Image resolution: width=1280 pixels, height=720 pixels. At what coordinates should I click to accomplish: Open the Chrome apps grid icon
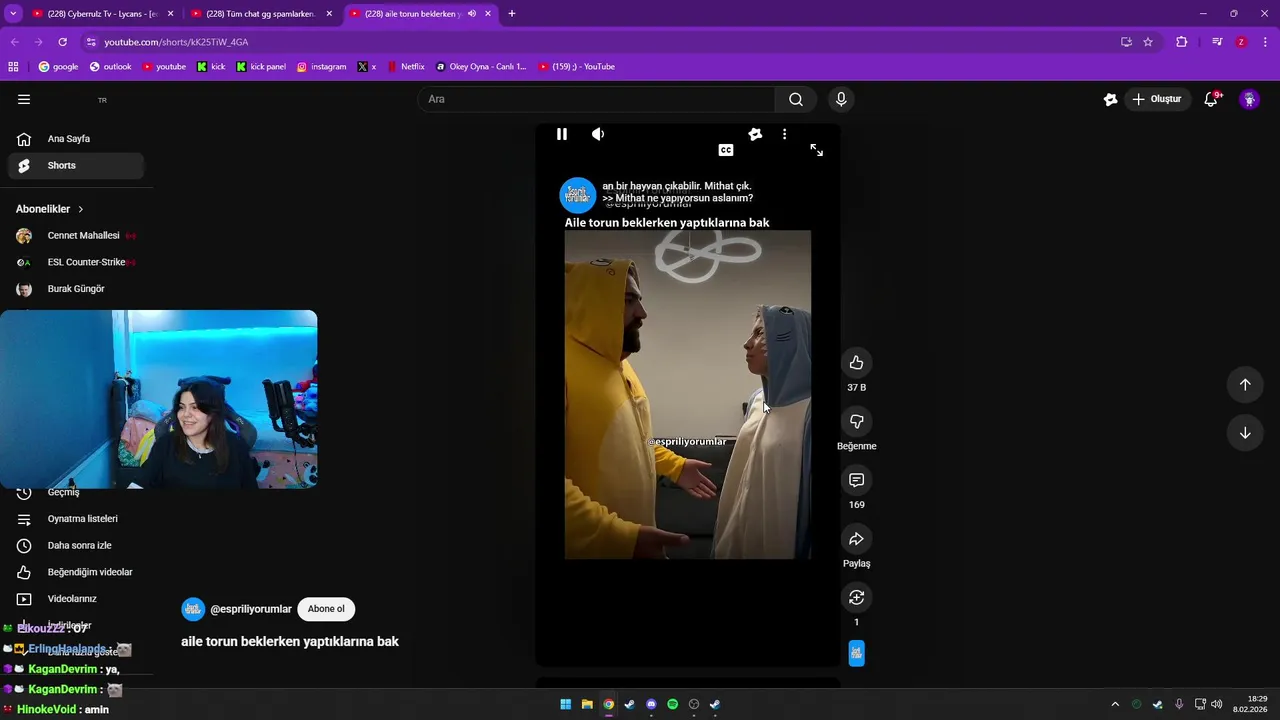click(13, 67)
